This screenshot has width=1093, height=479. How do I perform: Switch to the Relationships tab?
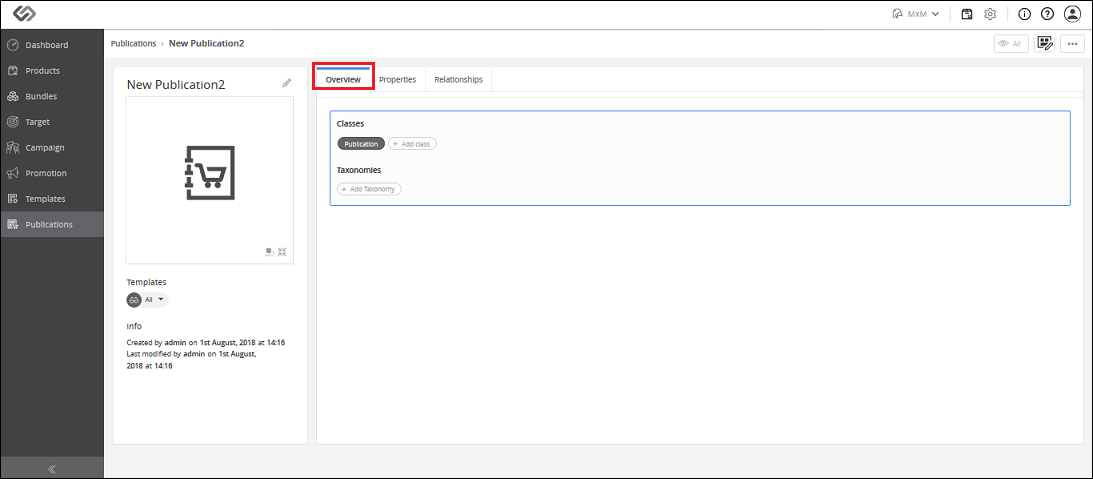[458, 79]
